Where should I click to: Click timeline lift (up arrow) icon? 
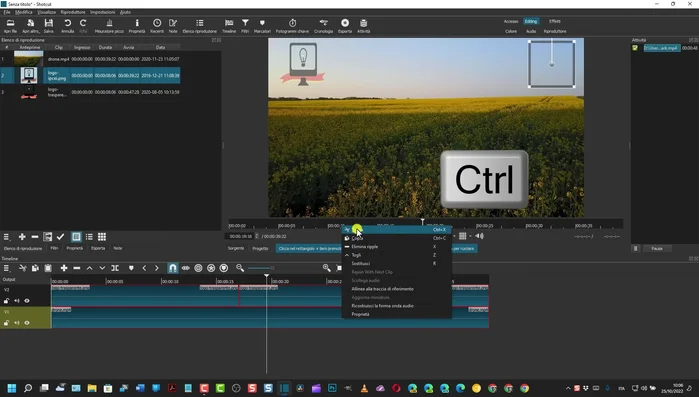pyautogui.click(x=89, y=268)
